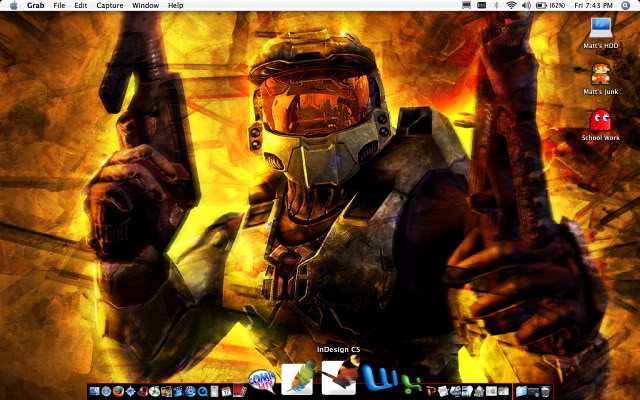Launch Microsoft PowerPoint from the dock
The height and width of the screenshot is (400, 640).
click(431, 391)
